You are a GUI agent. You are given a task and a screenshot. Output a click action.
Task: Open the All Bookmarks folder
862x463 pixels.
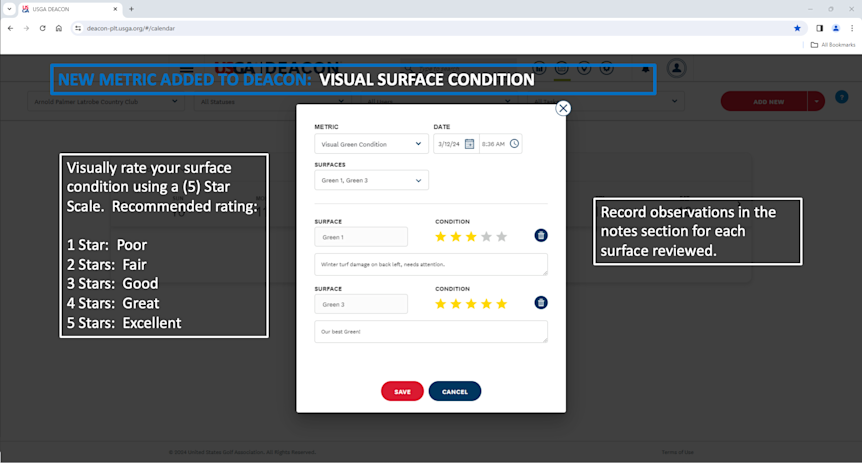pos(833,45)
